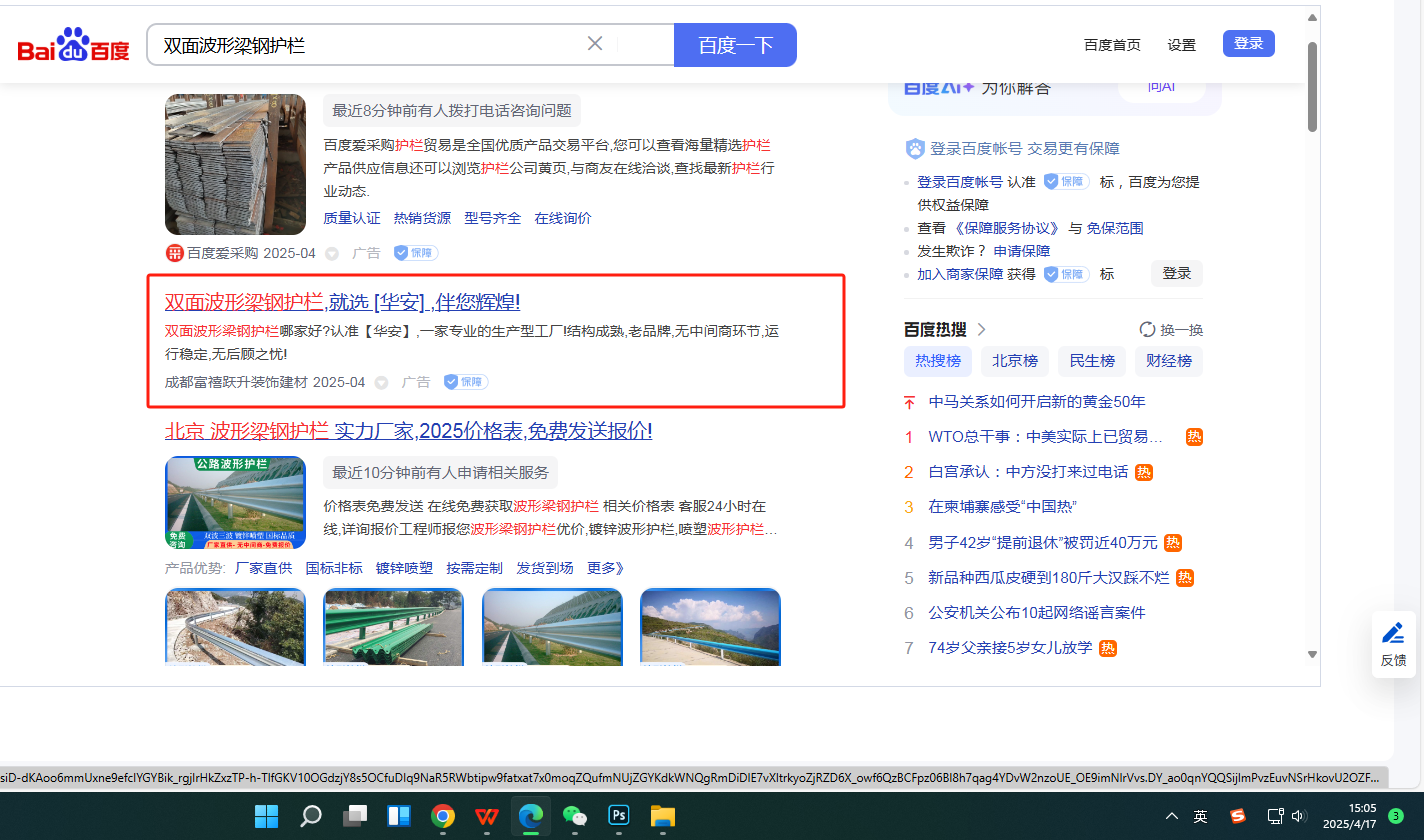The image size is (1424, 840).
Task: Clear the search box with the X icon
Action: pyautogui.click(x=595, y=44)
